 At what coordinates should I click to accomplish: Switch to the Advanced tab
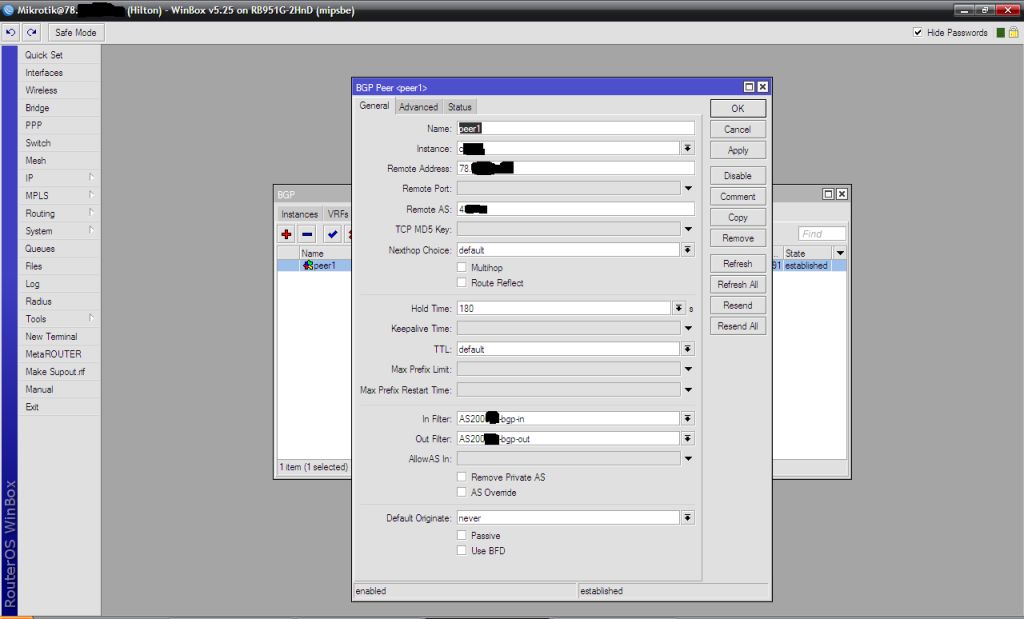(418, 107)
